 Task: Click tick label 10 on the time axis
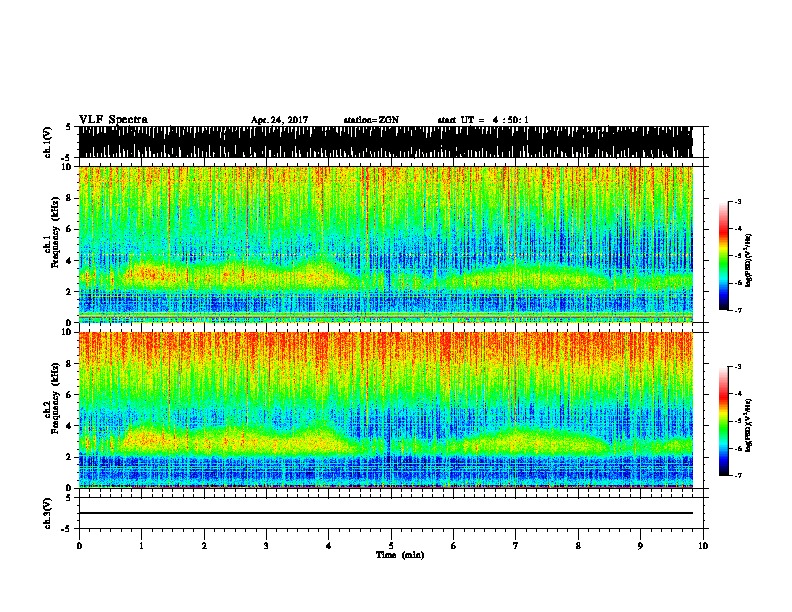point(703,545)
